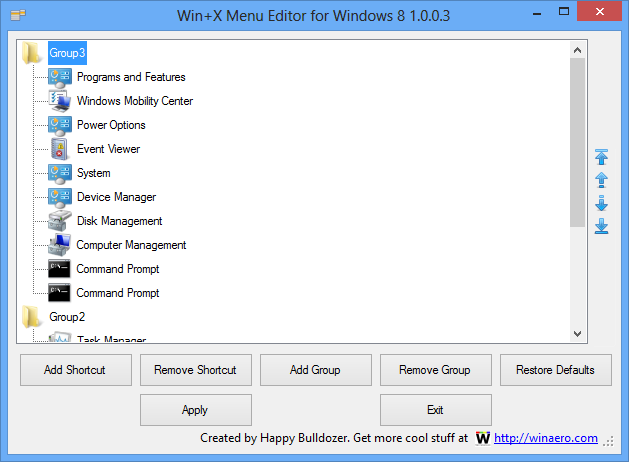Click the Windows Mobility Center icon

click(x=60, y=101)
